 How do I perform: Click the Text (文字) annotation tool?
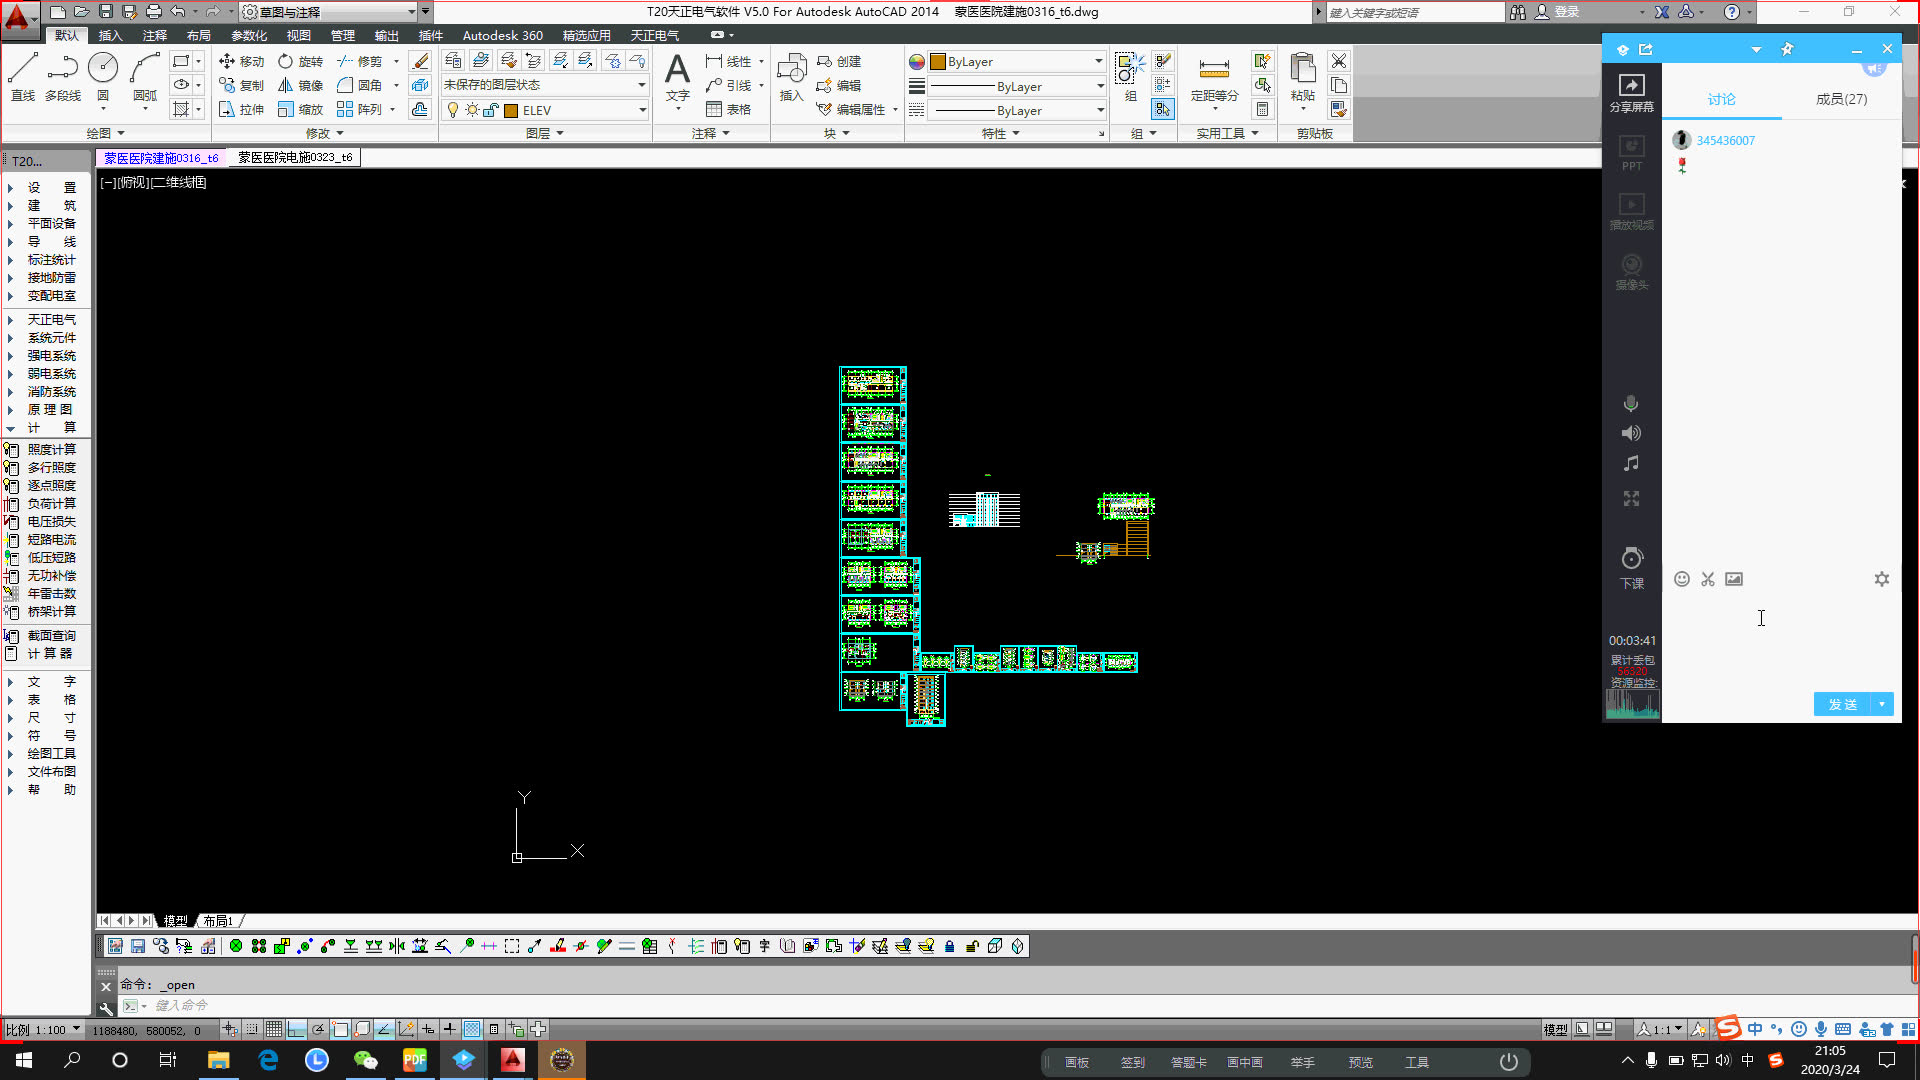[677, 76]
